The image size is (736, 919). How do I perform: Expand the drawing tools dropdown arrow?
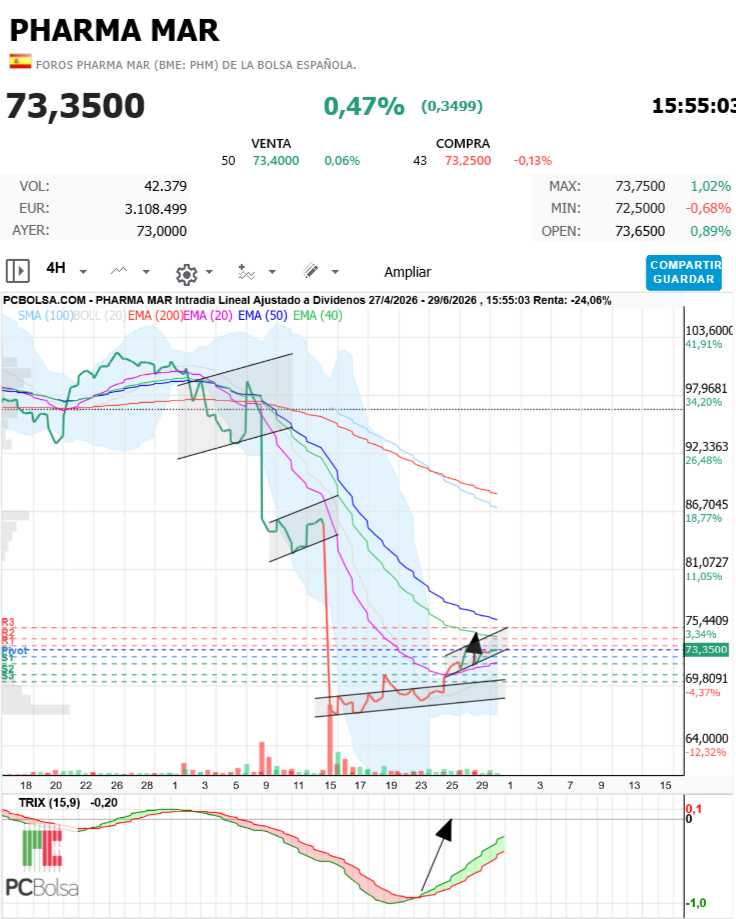point(335,272)
